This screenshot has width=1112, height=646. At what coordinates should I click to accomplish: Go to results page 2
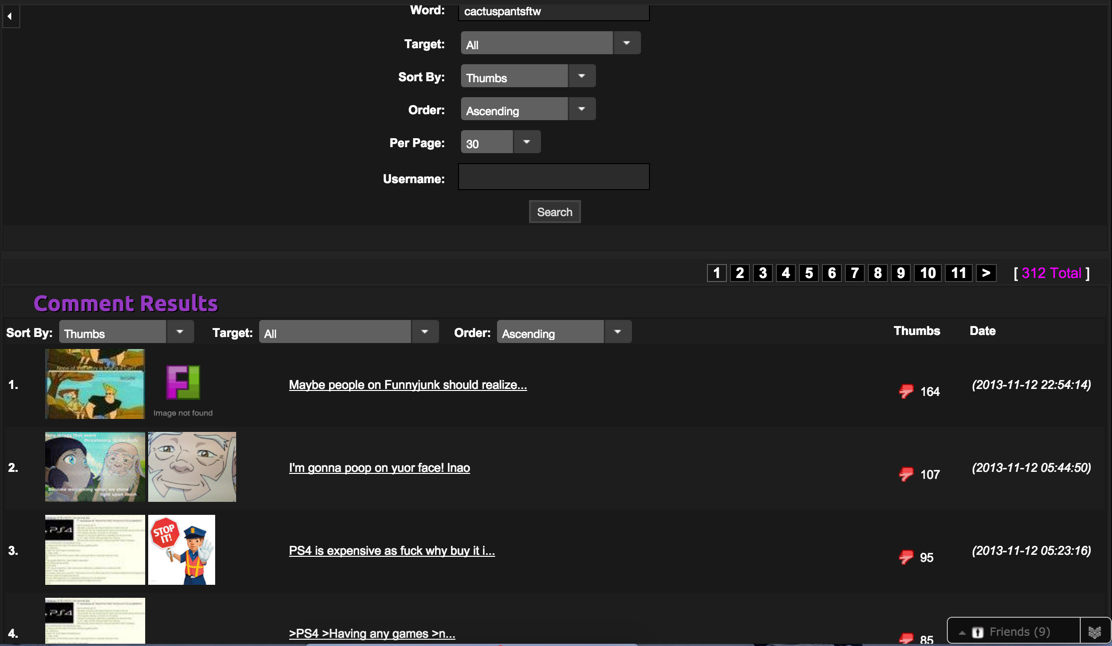(740, 273)
